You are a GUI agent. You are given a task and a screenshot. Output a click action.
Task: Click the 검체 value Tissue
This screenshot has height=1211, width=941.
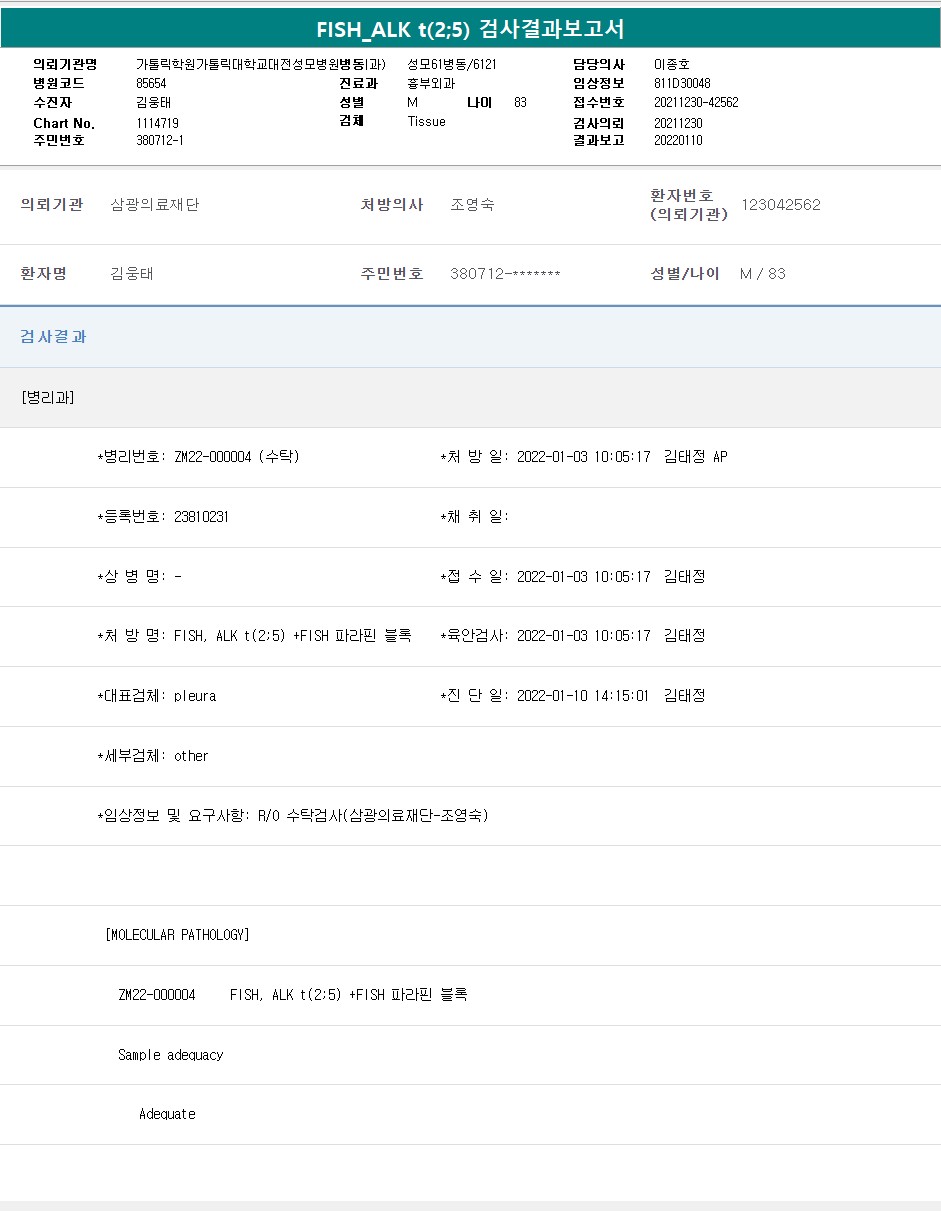point(427,121)
